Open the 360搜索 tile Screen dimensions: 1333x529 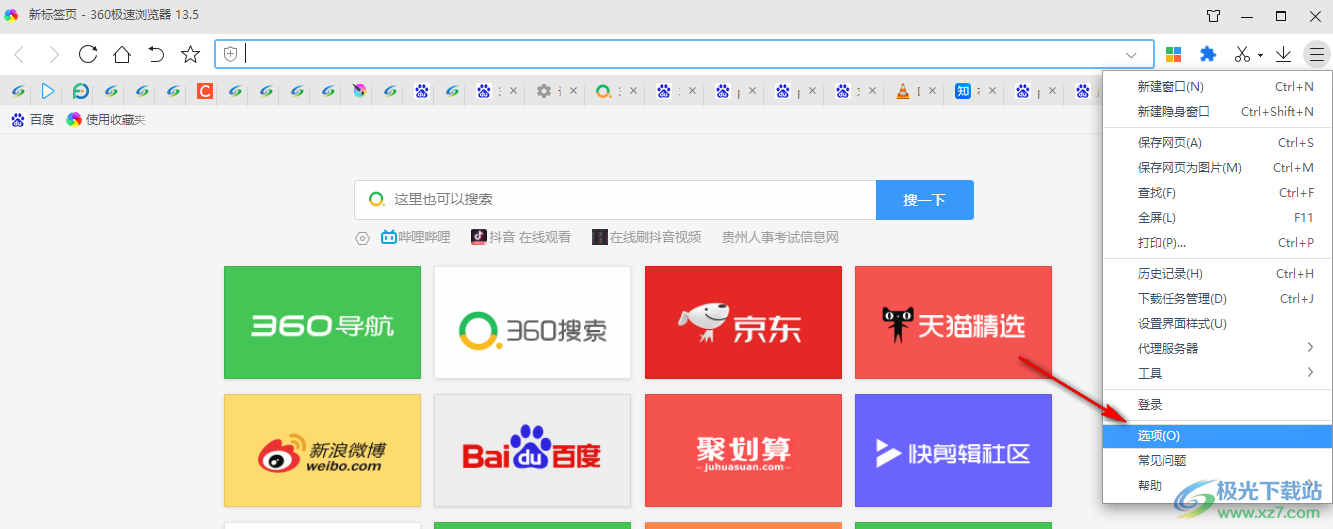pyautogui.click(x=532, y=323)
